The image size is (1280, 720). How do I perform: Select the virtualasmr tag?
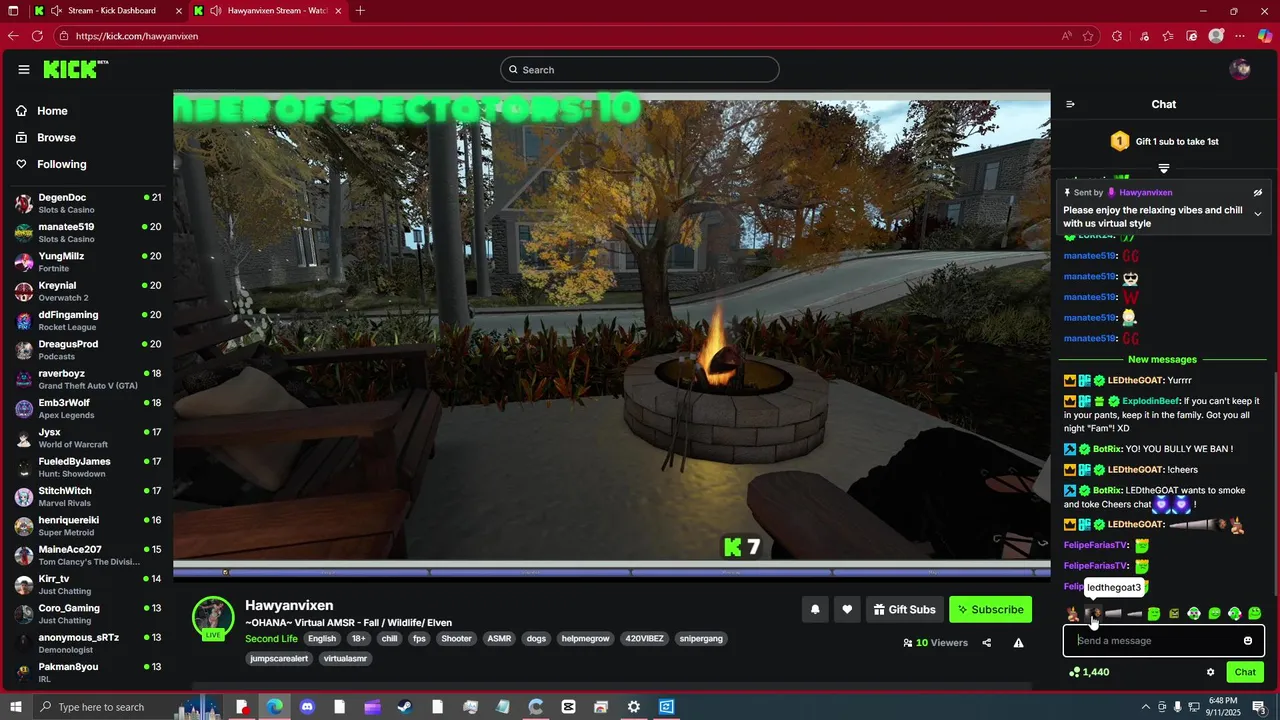pyautogui.click(x=345, y=659)
